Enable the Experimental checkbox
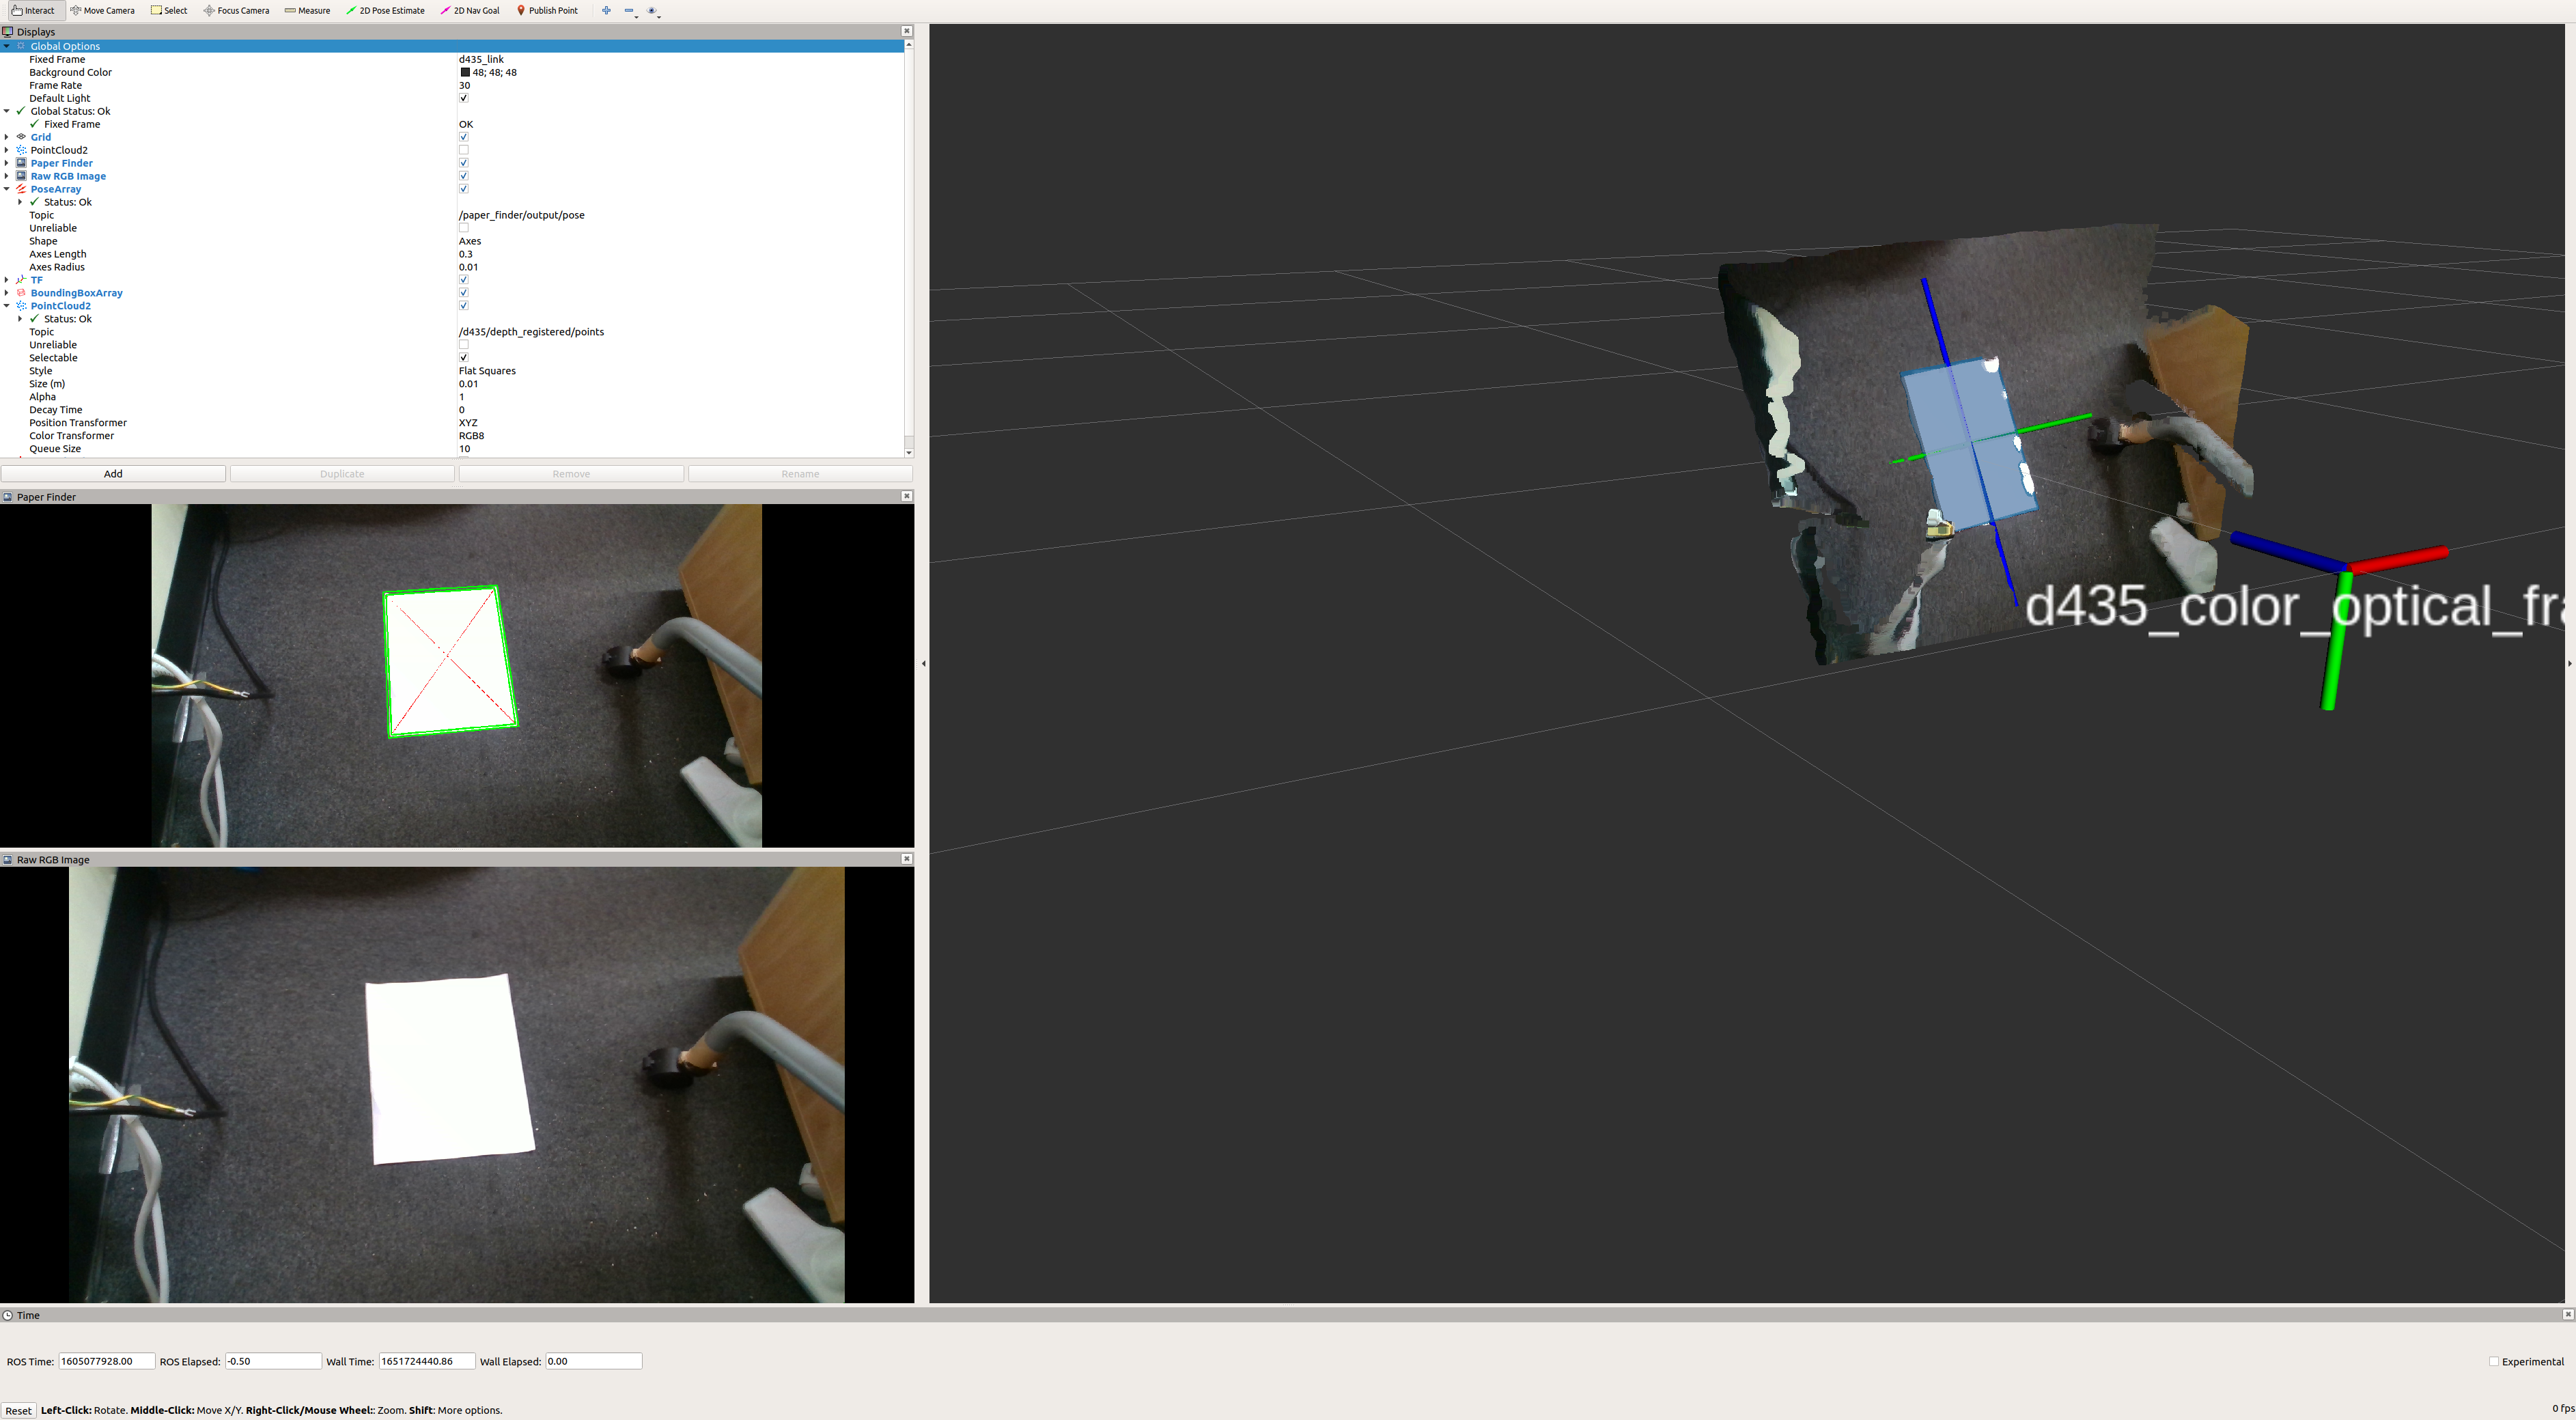 2494,1361
